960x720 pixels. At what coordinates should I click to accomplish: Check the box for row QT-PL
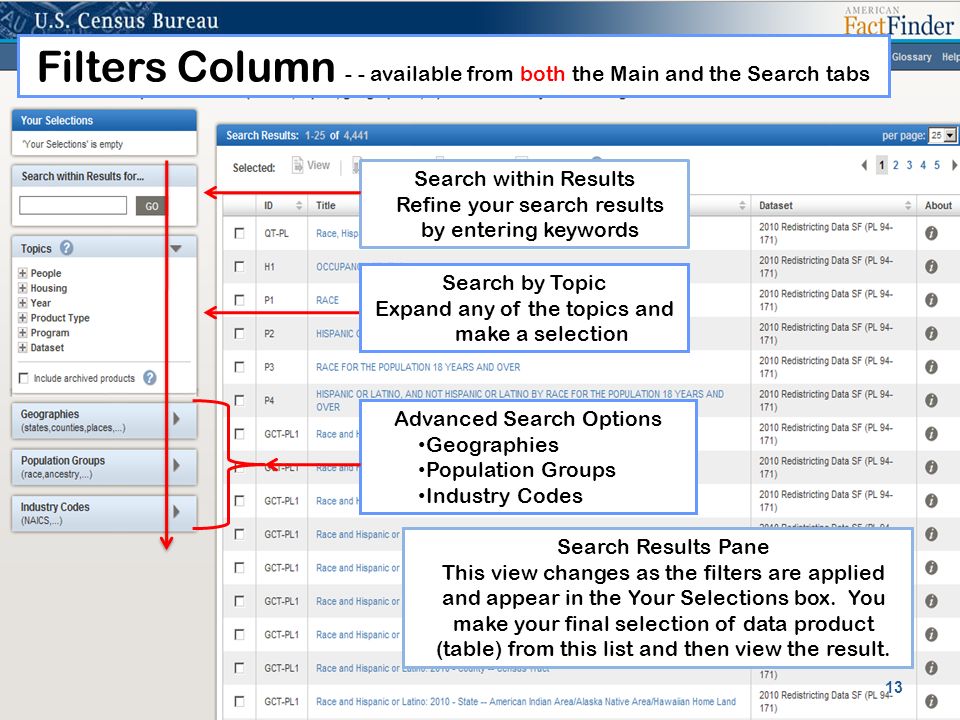point(239,233)
